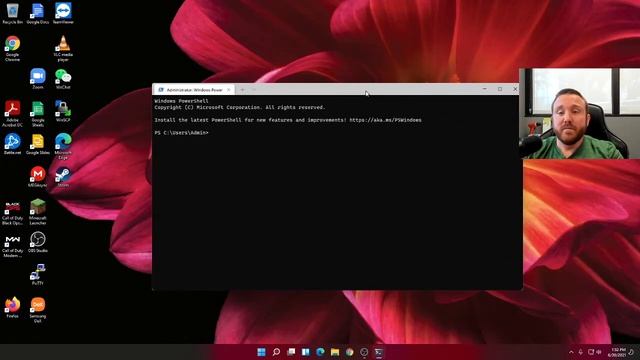Click the PS C:\Users\Admin> prompt line
Viewport: 640px width, 360px height.
tap(181, 133)
